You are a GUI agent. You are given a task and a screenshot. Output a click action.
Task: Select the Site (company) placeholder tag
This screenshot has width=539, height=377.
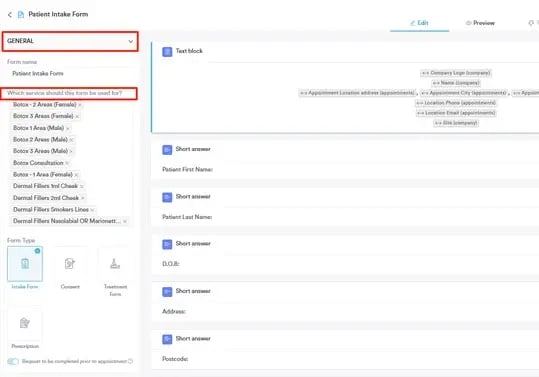click(x=456, y=123)
